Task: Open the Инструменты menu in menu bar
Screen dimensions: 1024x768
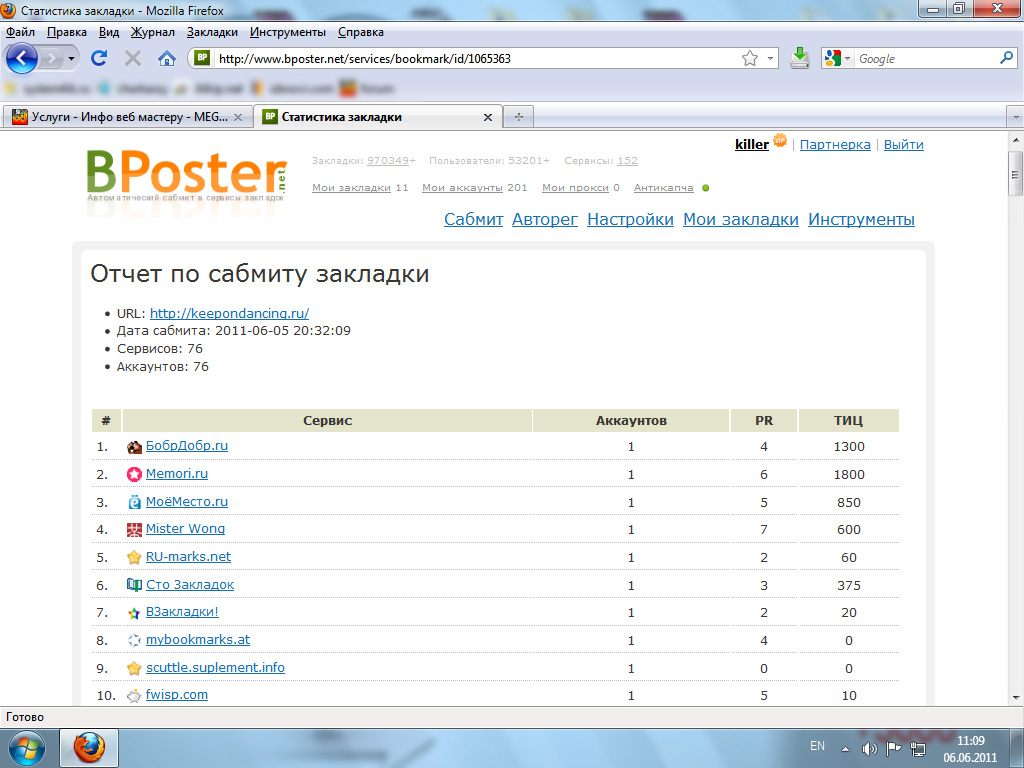Action: tap(287, 32)
